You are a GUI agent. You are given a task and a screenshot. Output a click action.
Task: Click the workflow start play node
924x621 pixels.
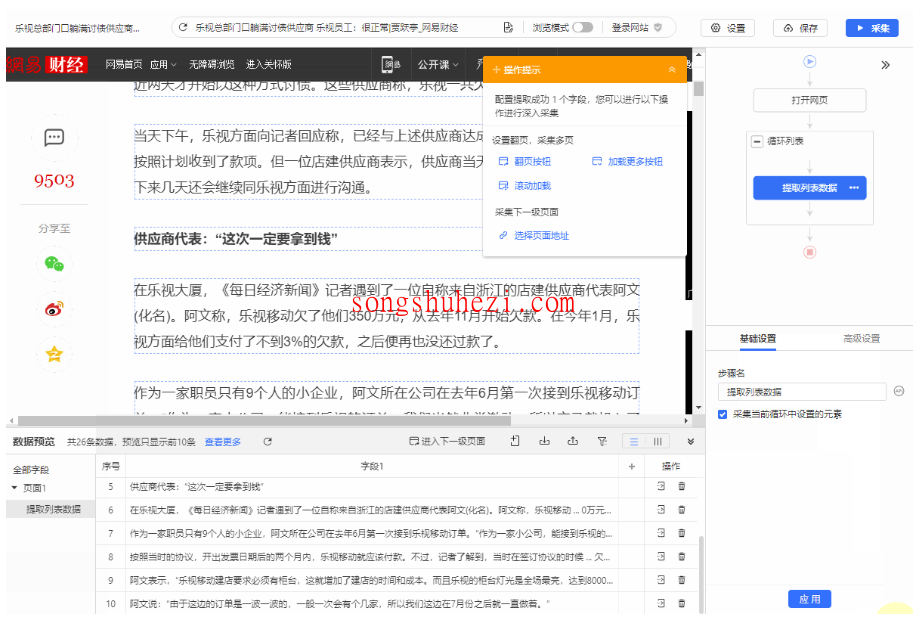(x=810, y=62)
